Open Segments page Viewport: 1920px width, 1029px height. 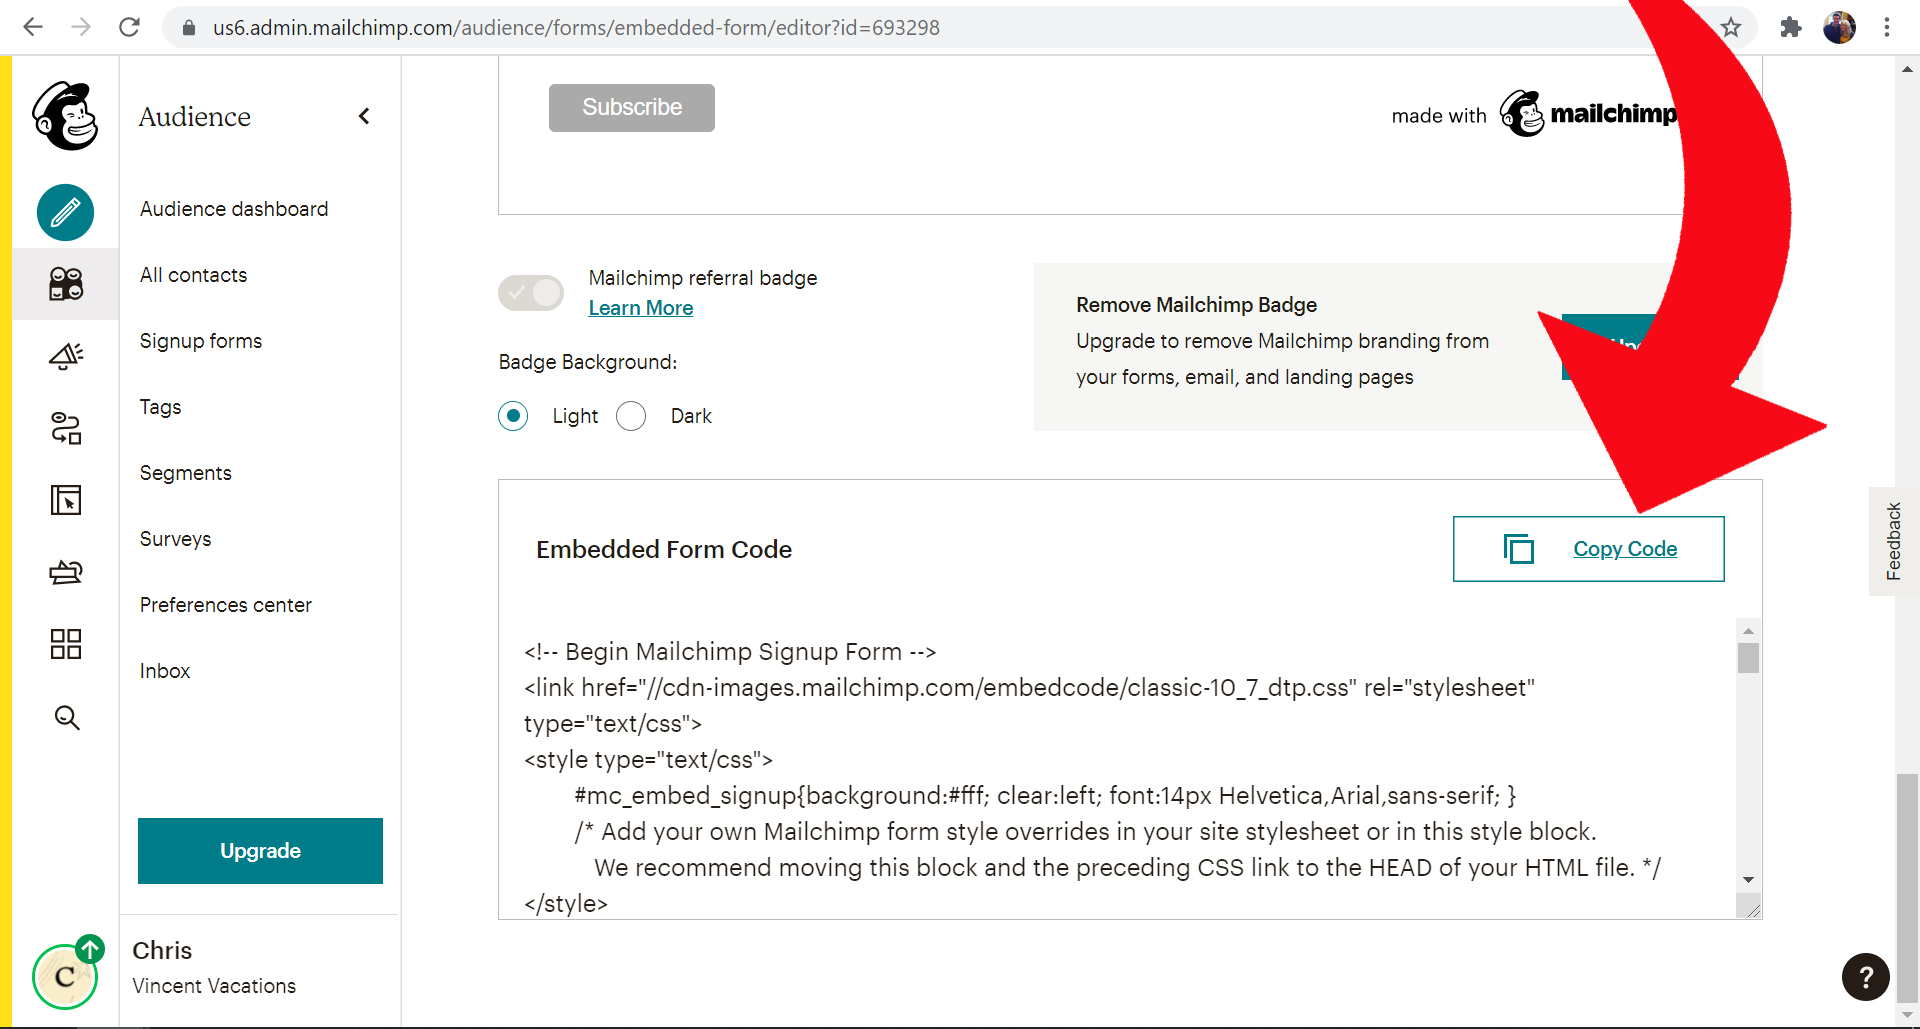click(185, 473)
